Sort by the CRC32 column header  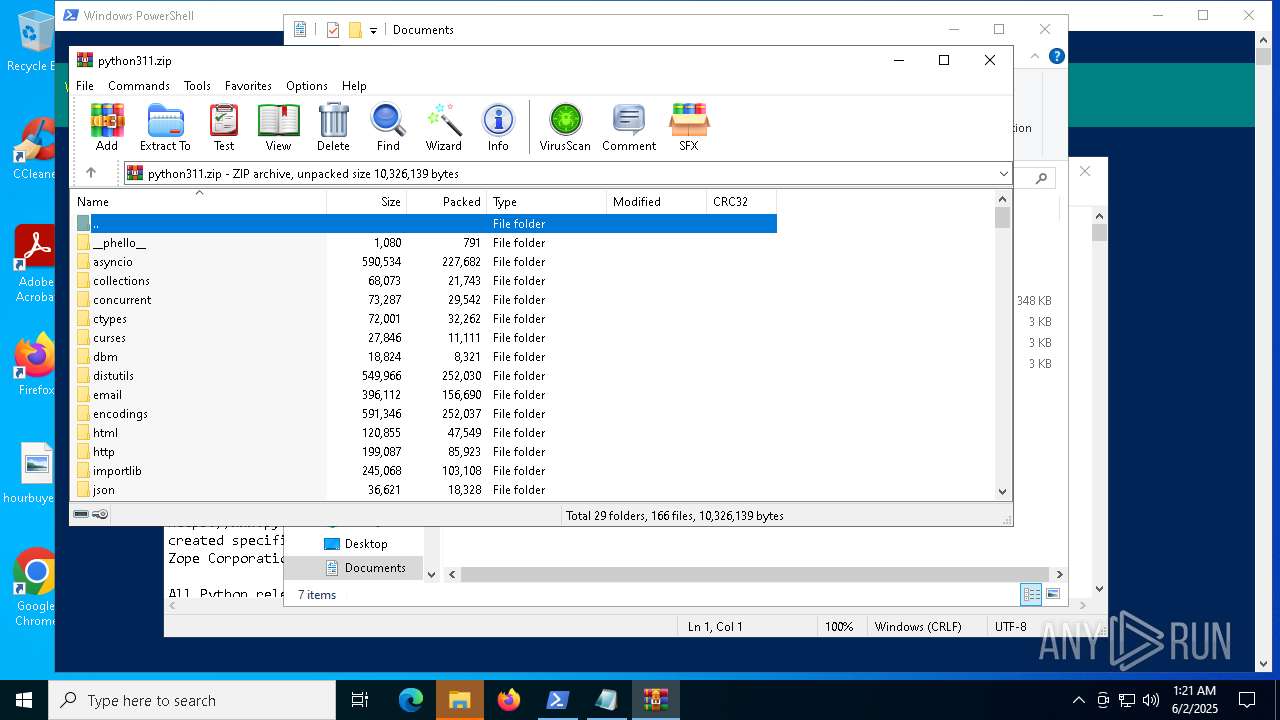[742, 201]
